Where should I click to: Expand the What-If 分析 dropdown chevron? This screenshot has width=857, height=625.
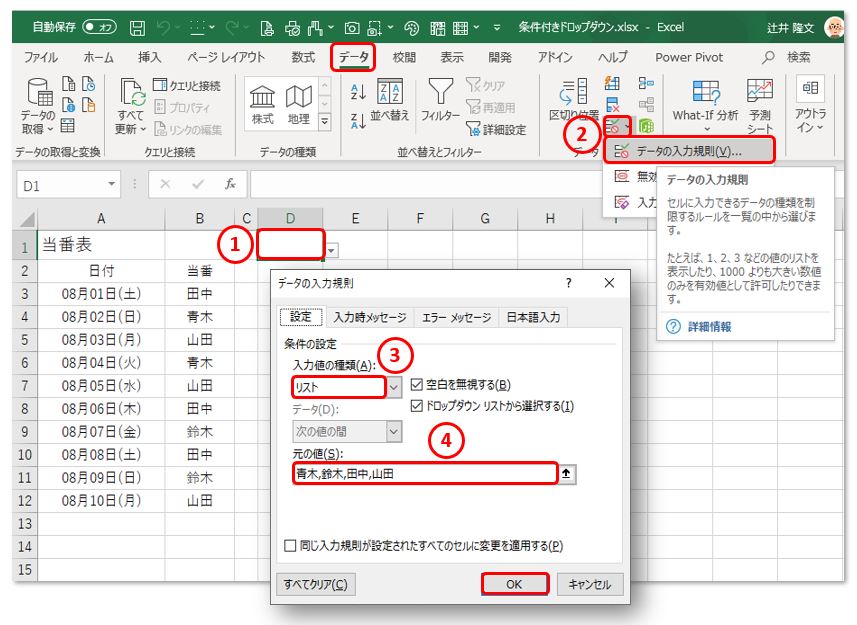[707, 129]
